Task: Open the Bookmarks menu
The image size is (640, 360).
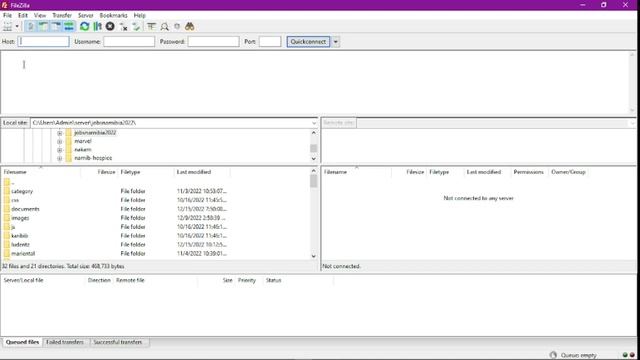Action: (x=113, y=15)
